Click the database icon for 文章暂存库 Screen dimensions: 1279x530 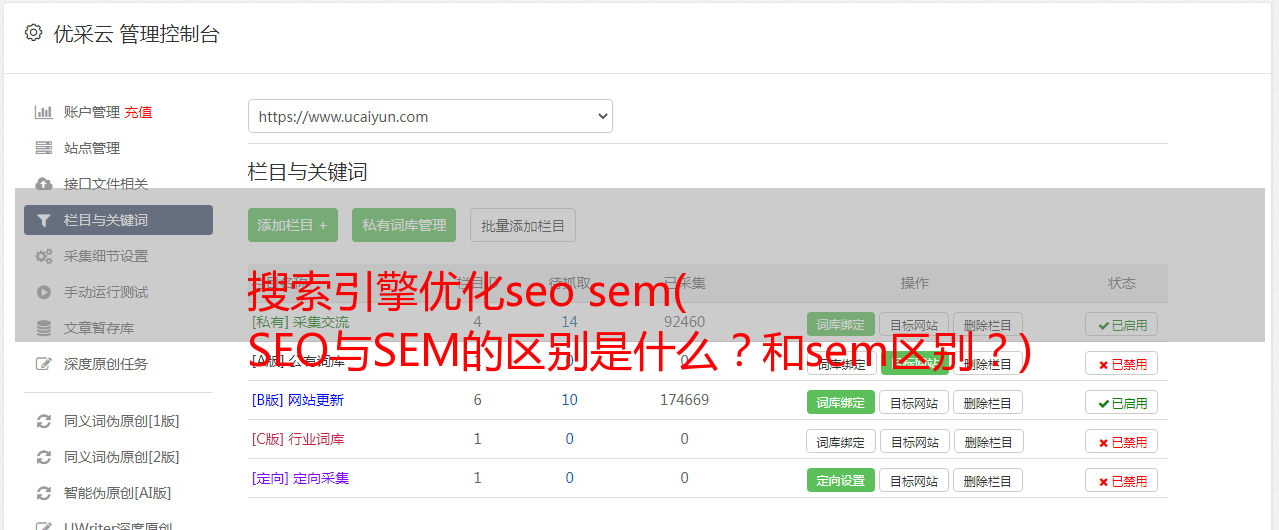44,328
